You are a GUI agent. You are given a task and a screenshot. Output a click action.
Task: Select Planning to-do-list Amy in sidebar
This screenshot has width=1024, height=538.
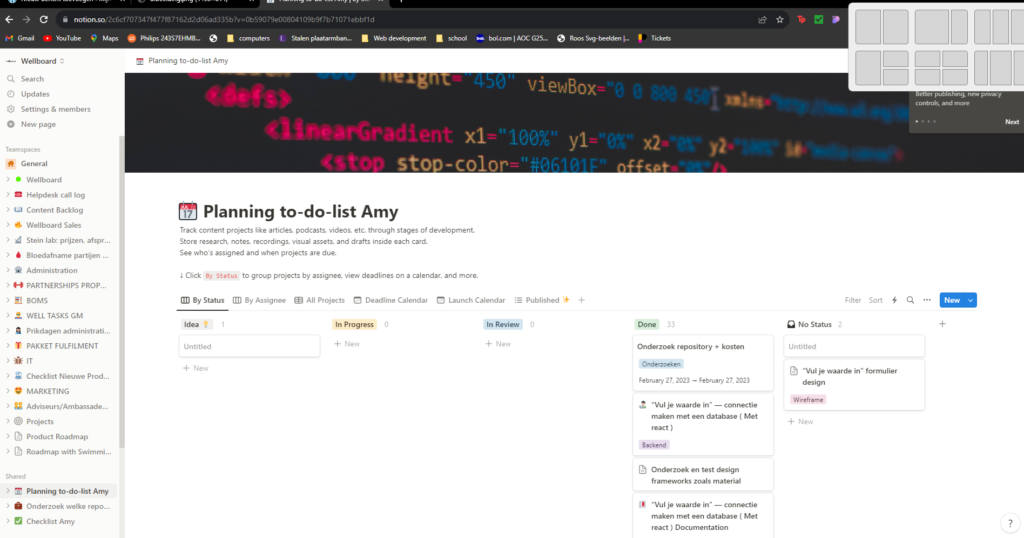coord(67,491)
